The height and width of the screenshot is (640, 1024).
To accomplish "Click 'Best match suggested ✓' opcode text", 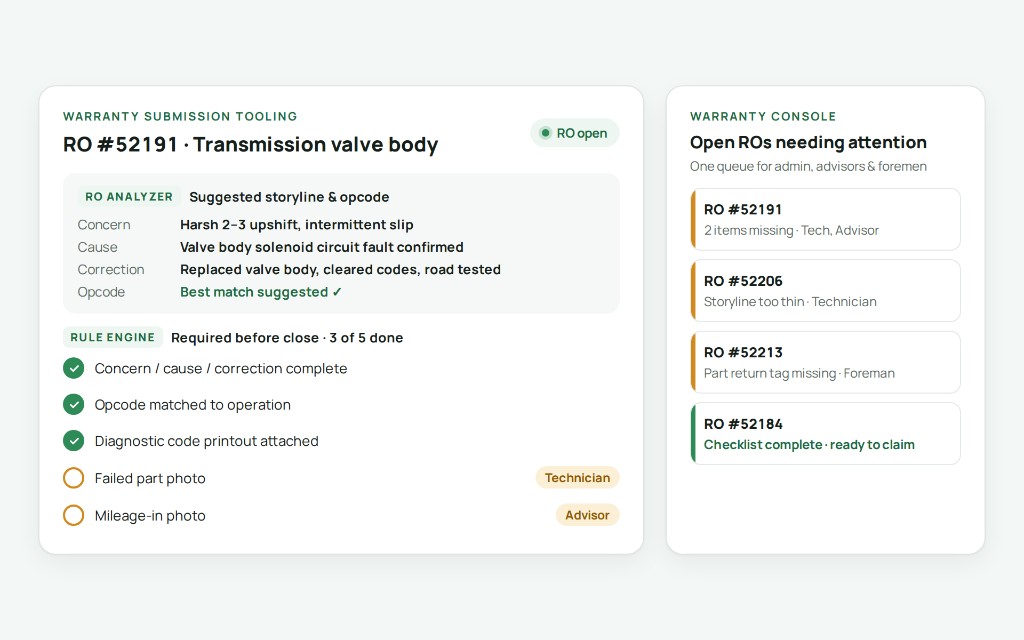I will click(x=261, y=292).
